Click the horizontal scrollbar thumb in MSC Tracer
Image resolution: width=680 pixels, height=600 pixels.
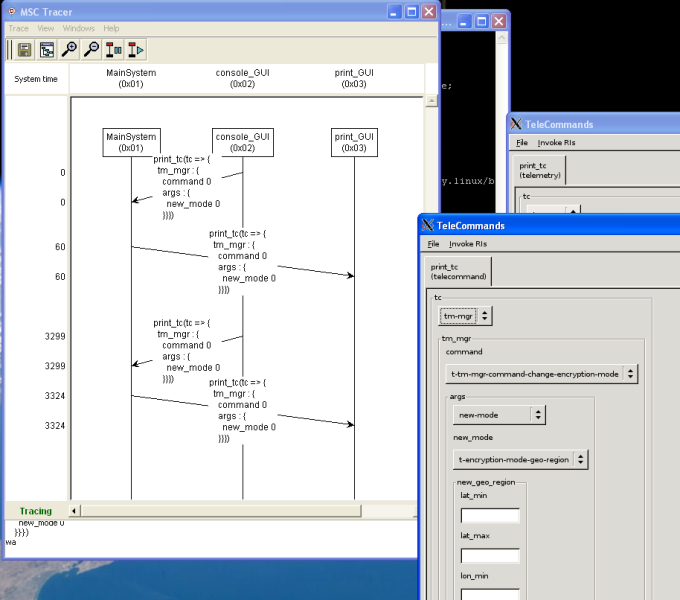tap(221, 511)
